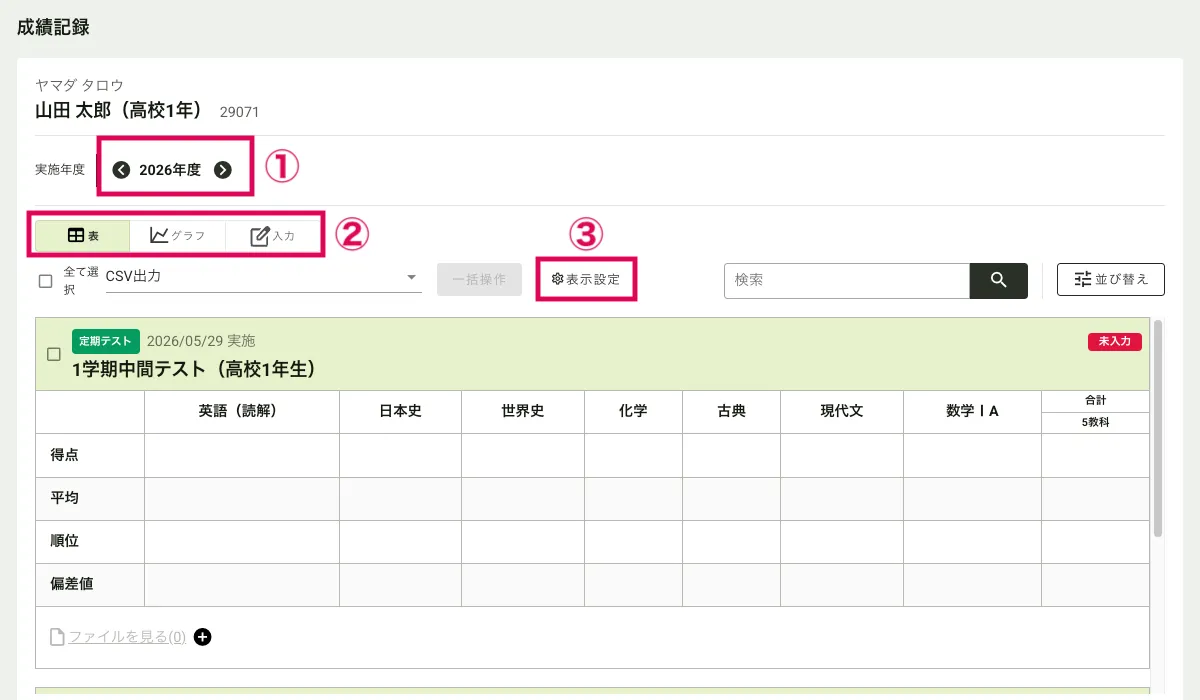Click the magnifying glass search button

point(998,280)
